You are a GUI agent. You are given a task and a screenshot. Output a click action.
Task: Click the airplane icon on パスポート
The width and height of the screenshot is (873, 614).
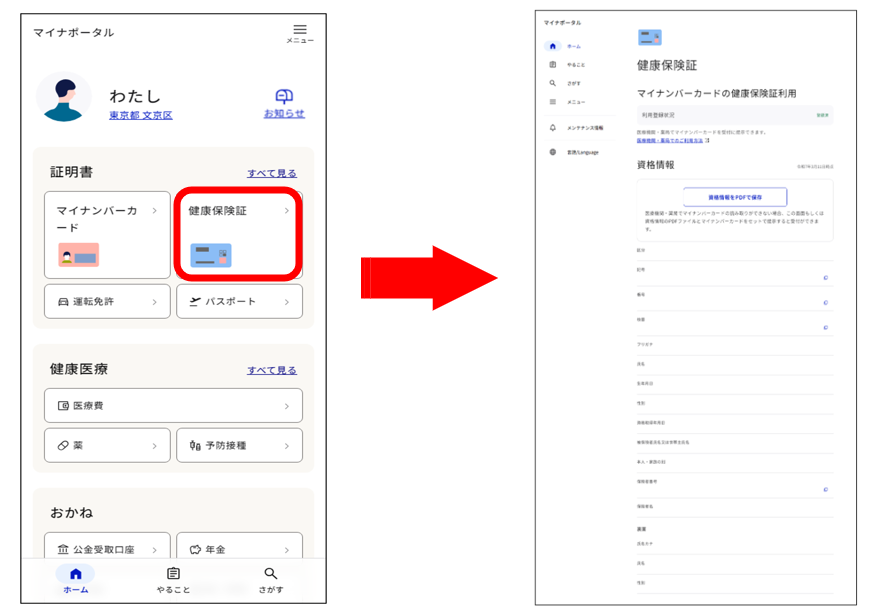point(195,302)
